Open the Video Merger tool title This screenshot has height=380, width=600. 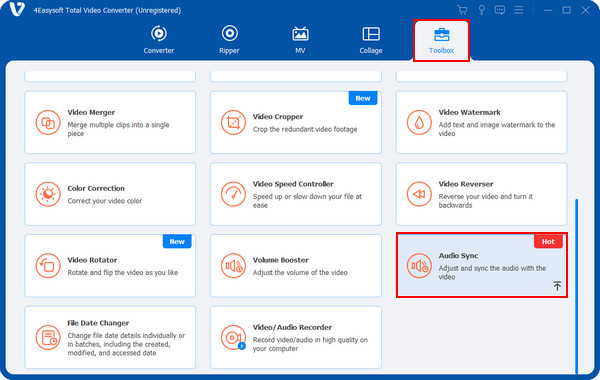click(x=91, y=113)
